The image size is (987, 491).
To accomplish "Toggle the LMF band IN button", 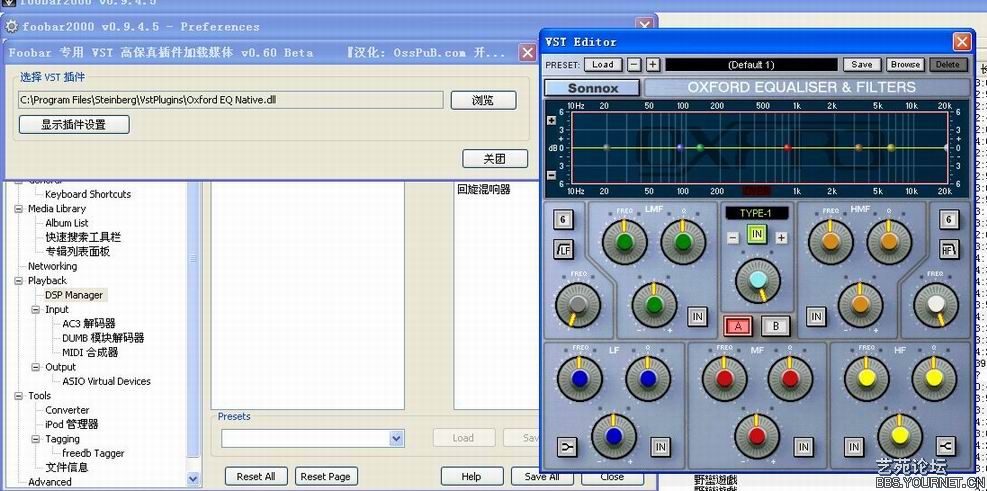I will [x=697, y=316].
